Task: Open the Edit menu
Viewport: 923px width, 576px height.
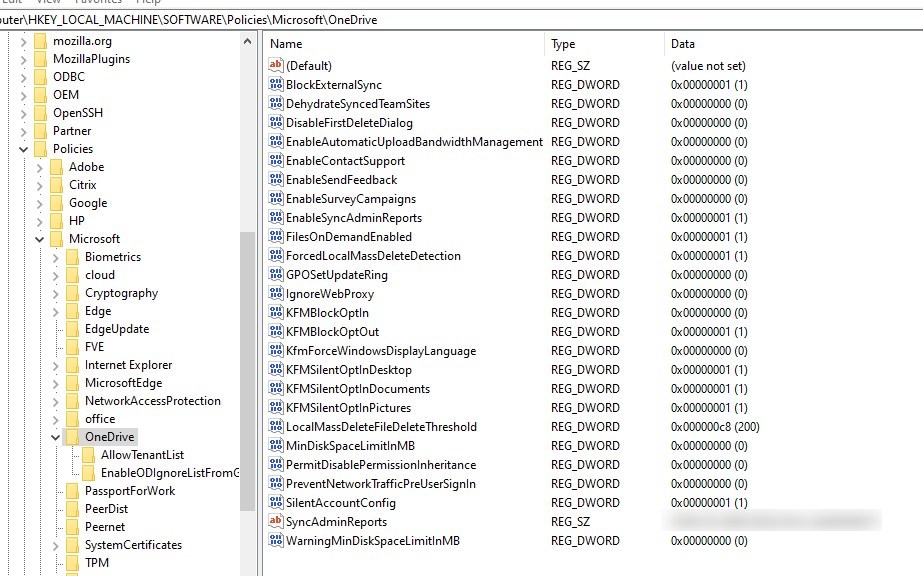Action: [x=12, y=2]
